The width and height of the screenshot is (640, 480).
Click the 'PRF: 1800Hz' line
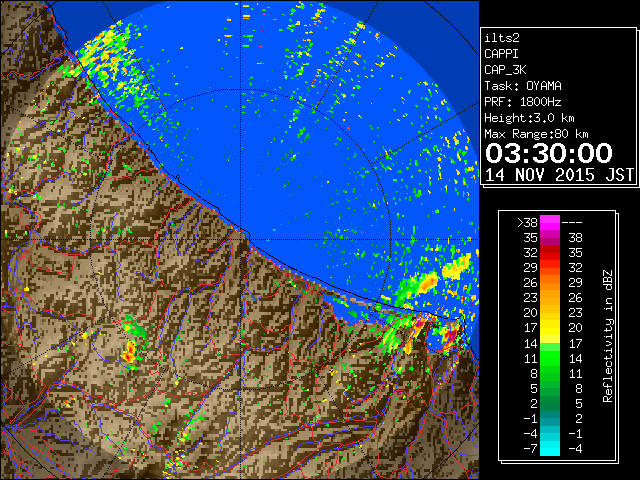tap(523, 102)
